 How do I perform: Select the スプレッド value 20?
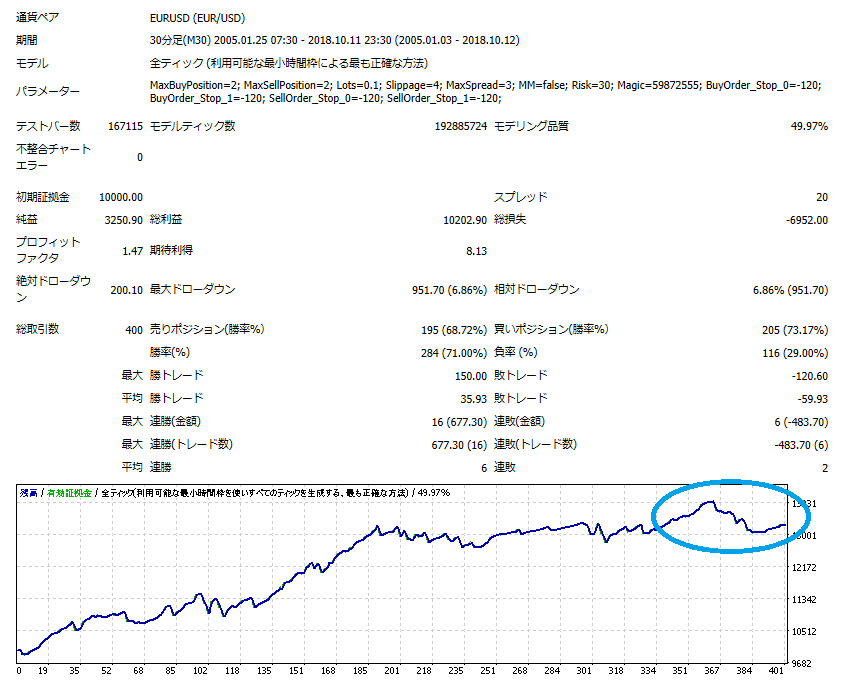click(822, 198)
